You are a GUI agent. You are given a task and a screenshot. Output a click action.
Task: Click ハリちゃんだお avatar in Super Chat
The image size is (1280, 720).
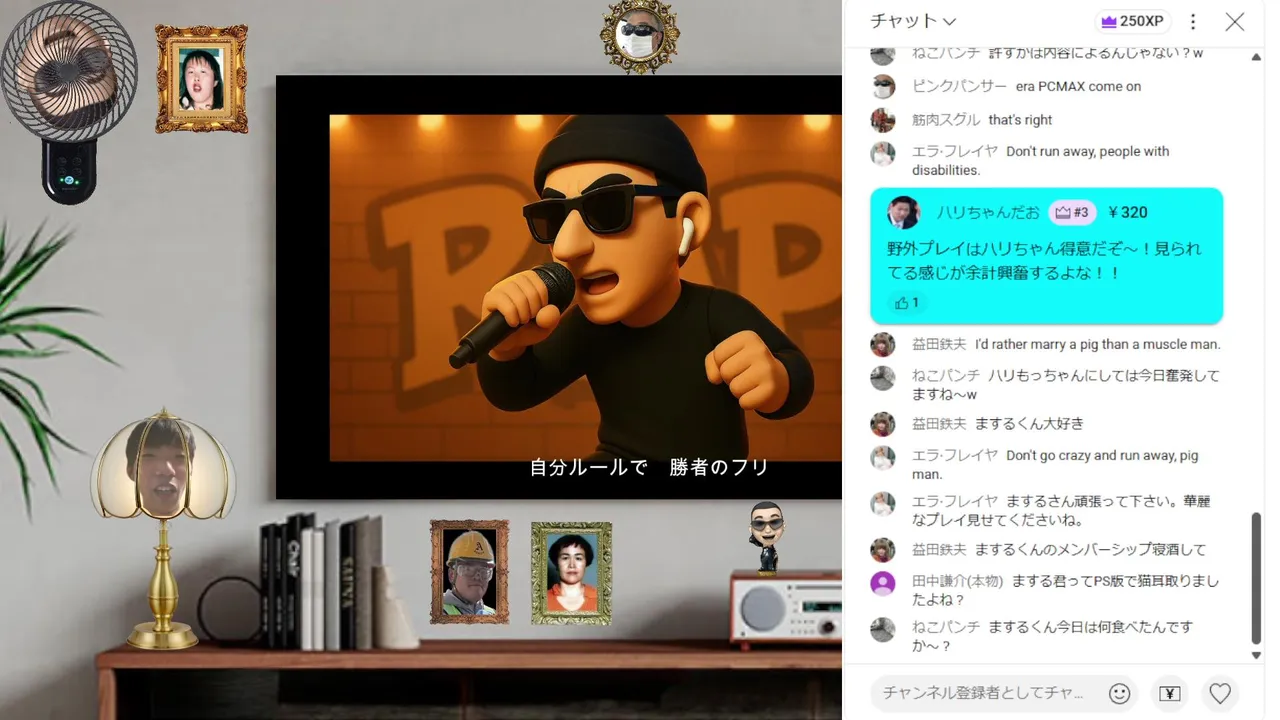[903, 212]
